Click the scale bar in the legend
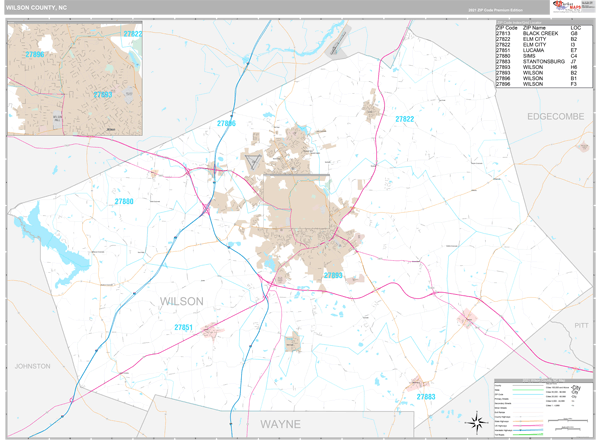 [x=568, y=420]
